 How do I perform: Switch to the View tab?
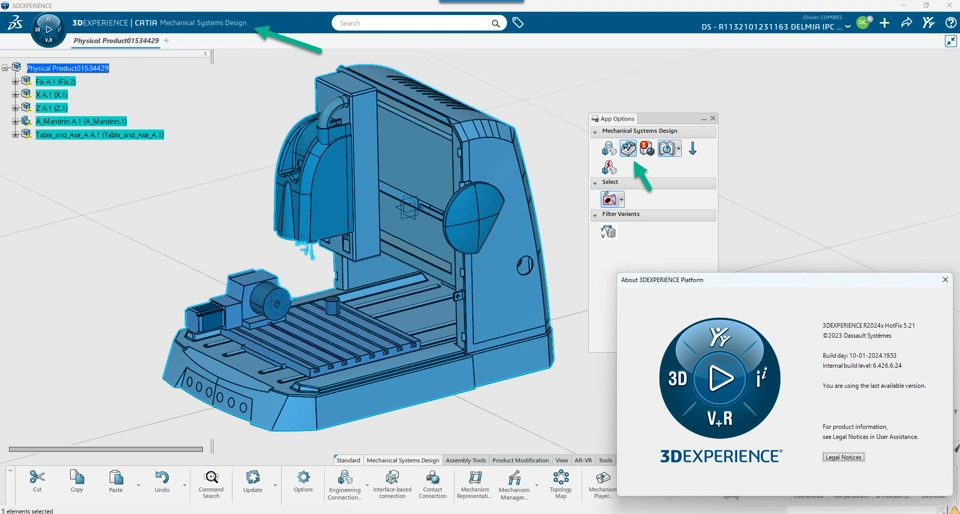coord(561,460)
